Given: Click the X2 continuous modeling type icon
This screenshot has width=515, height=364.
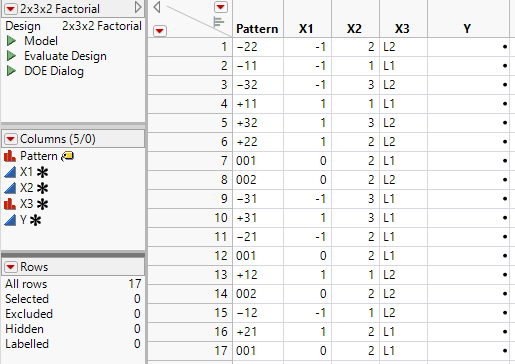Looking at the screenshot, I should [10, 188].
